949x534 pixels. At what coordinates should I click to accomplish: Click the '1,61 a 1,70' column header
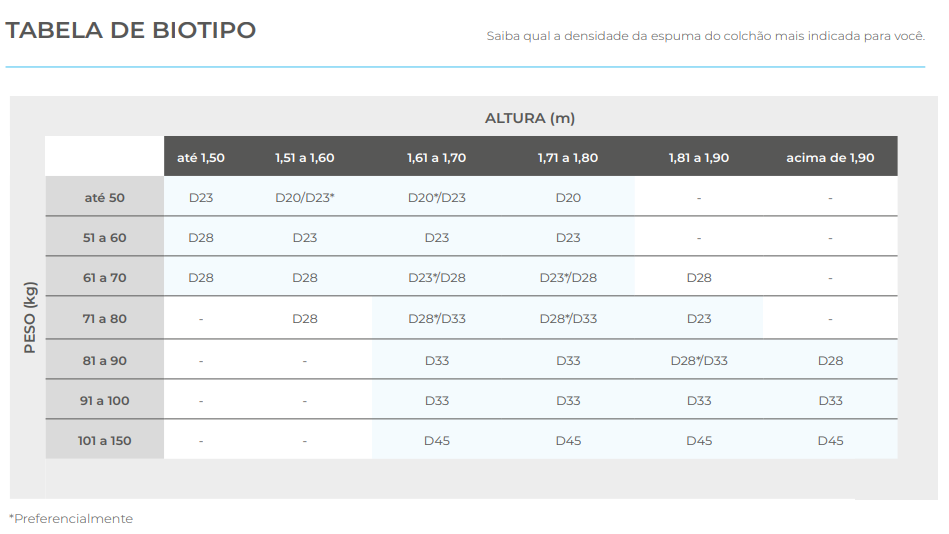[x=437, y=158]
